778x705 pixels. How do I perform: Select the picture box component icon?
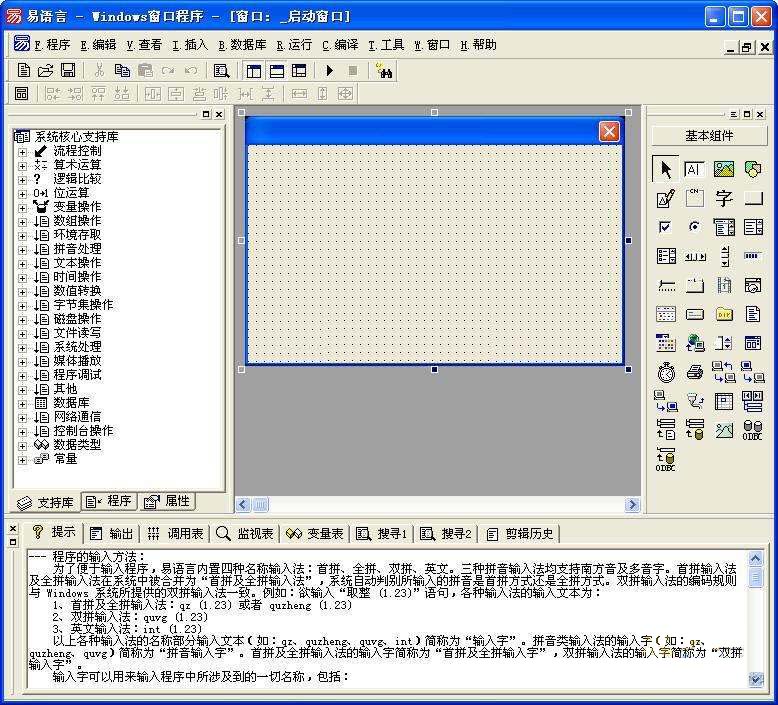point(724,169)
